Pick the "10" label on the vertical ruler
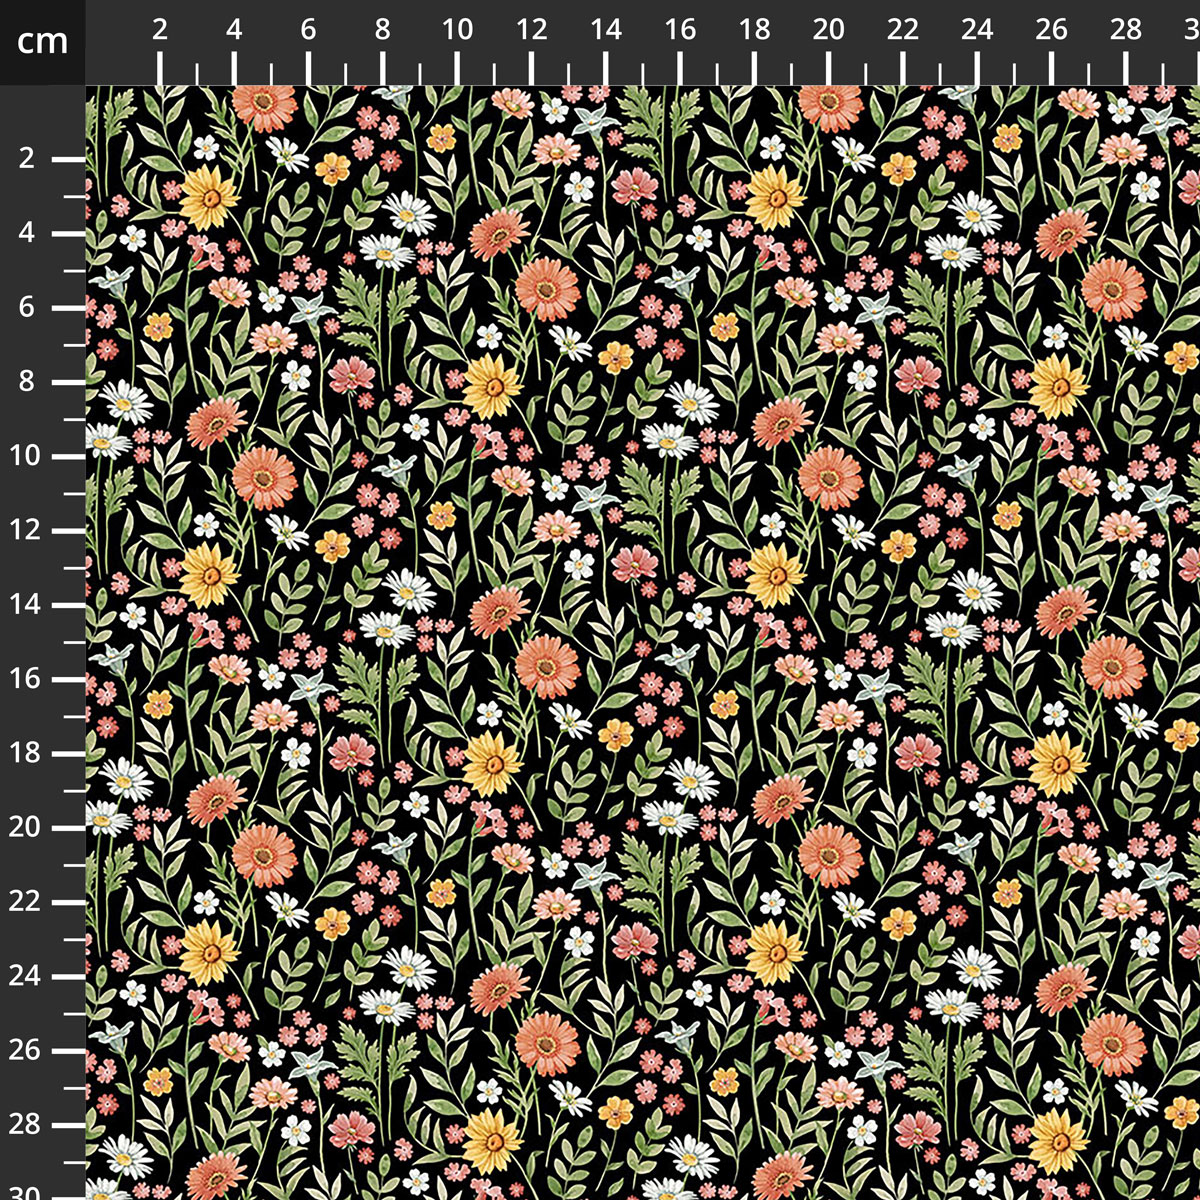 (26, 456)
